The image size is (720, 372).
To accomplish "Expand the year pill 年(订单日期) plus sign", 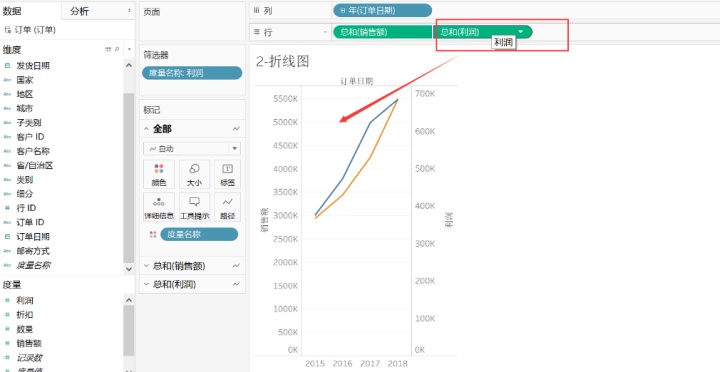I will coord(343,11).
